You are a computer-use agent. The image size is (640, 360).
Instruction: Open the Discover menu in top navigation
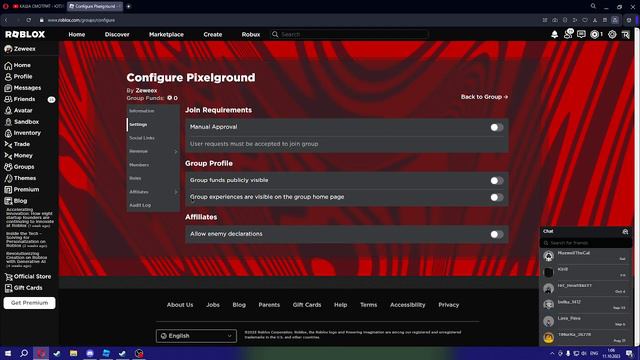point(117,35)
